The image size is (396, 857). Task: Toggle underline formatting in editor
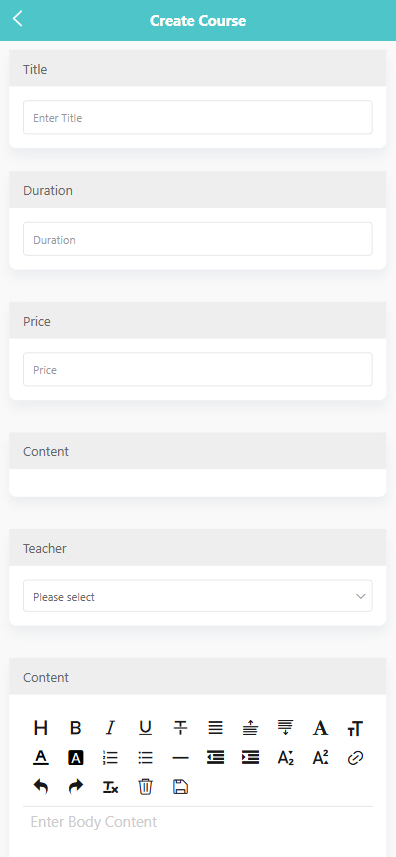145,728
